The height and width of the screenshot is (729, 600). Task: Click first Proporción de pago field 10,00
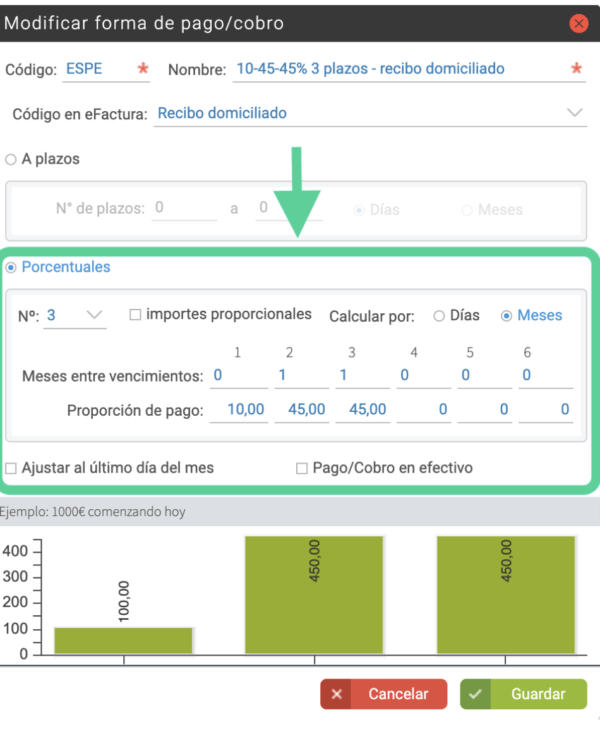click(238, 409)
